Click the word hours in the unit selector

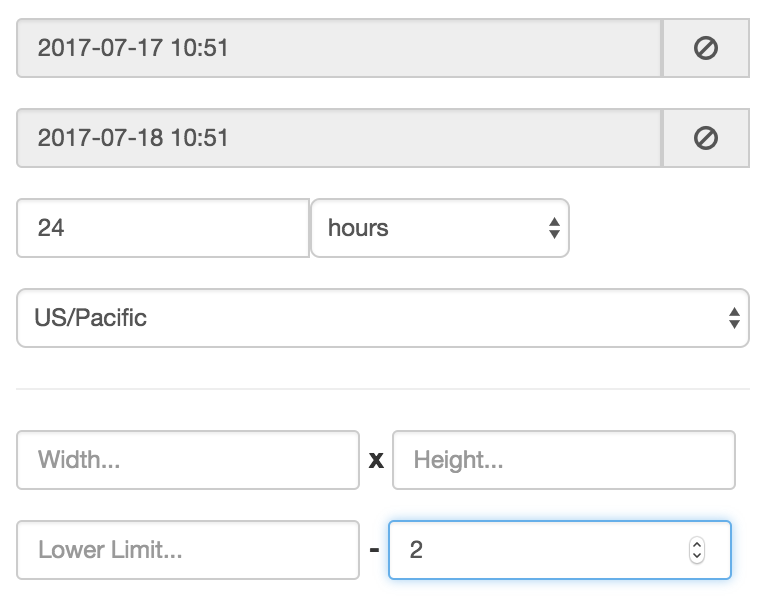(358, 228)
